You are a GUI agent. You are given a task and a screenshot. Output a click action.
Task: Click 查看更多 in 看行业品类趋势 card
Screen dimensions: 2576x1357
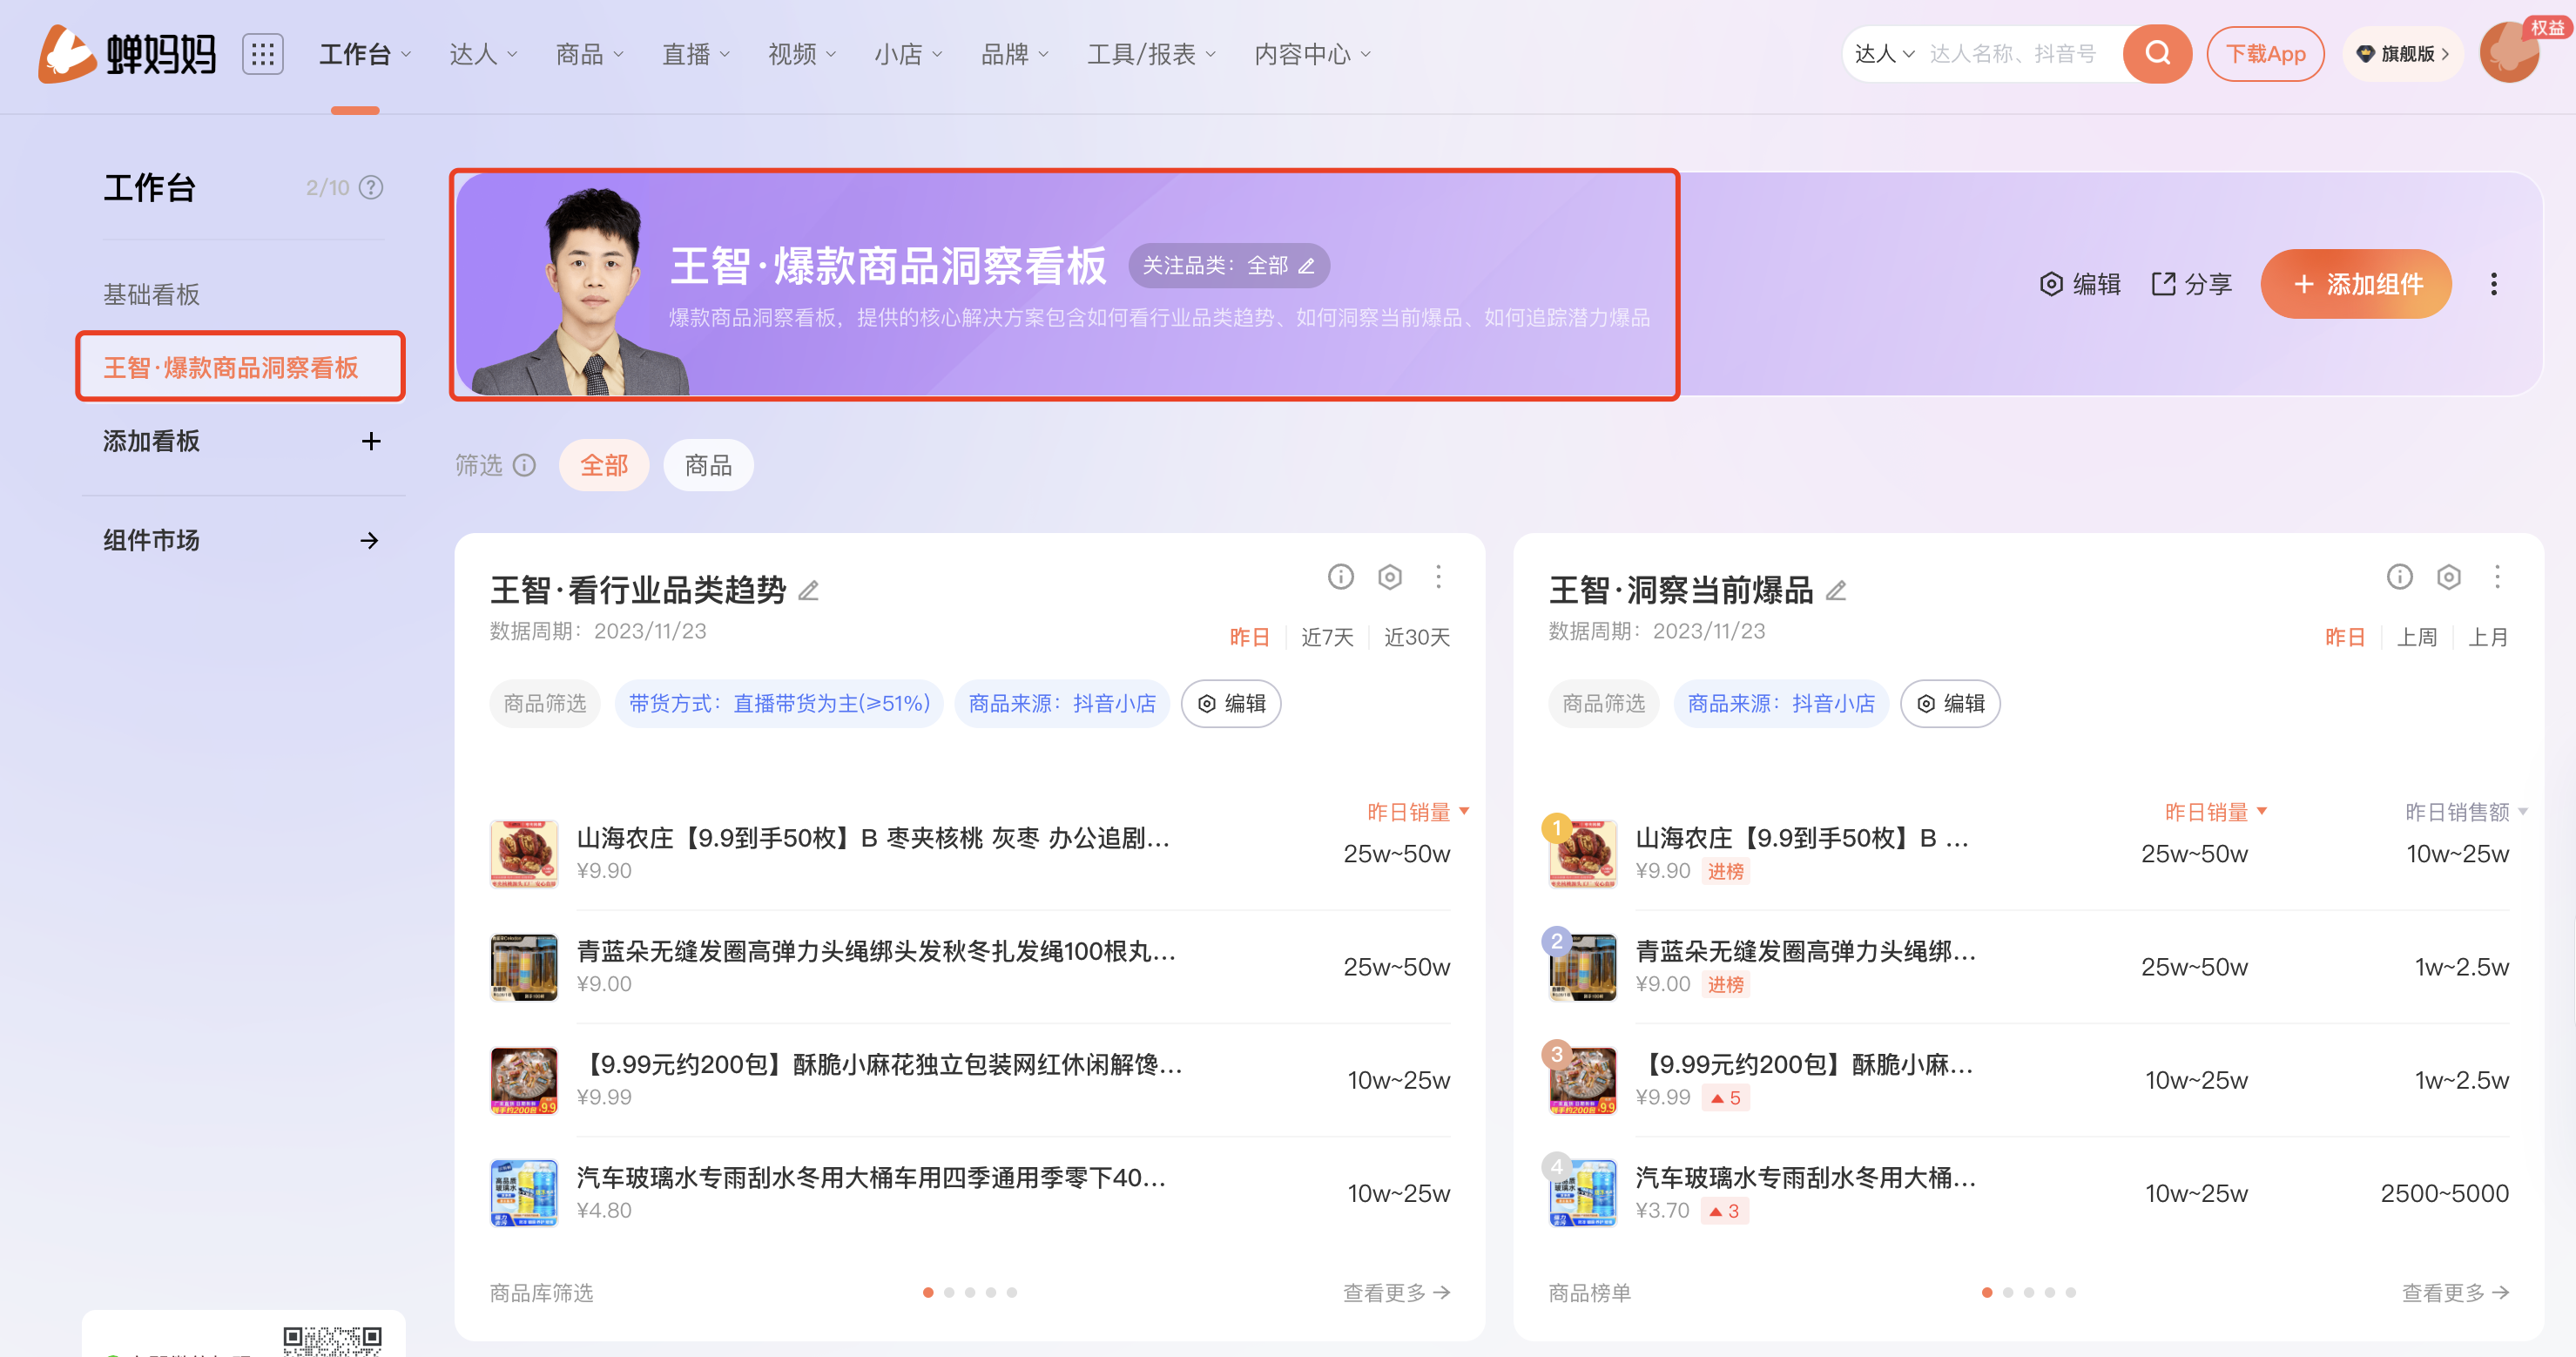[x=1396, y=1293]
